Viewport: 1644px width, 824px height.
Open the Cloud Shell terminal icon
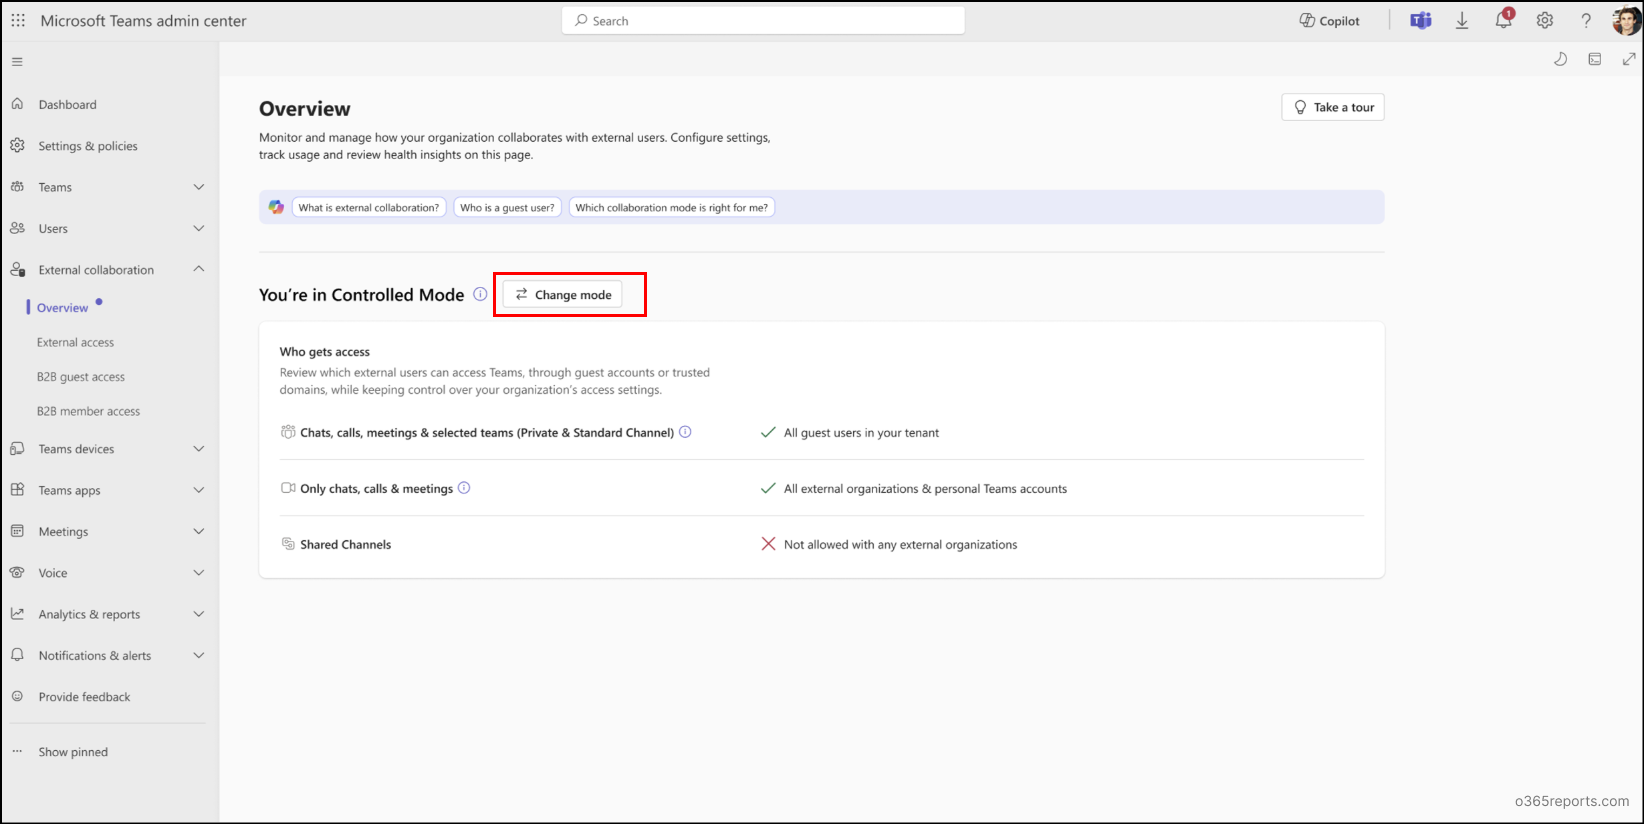pos(1595,60)
